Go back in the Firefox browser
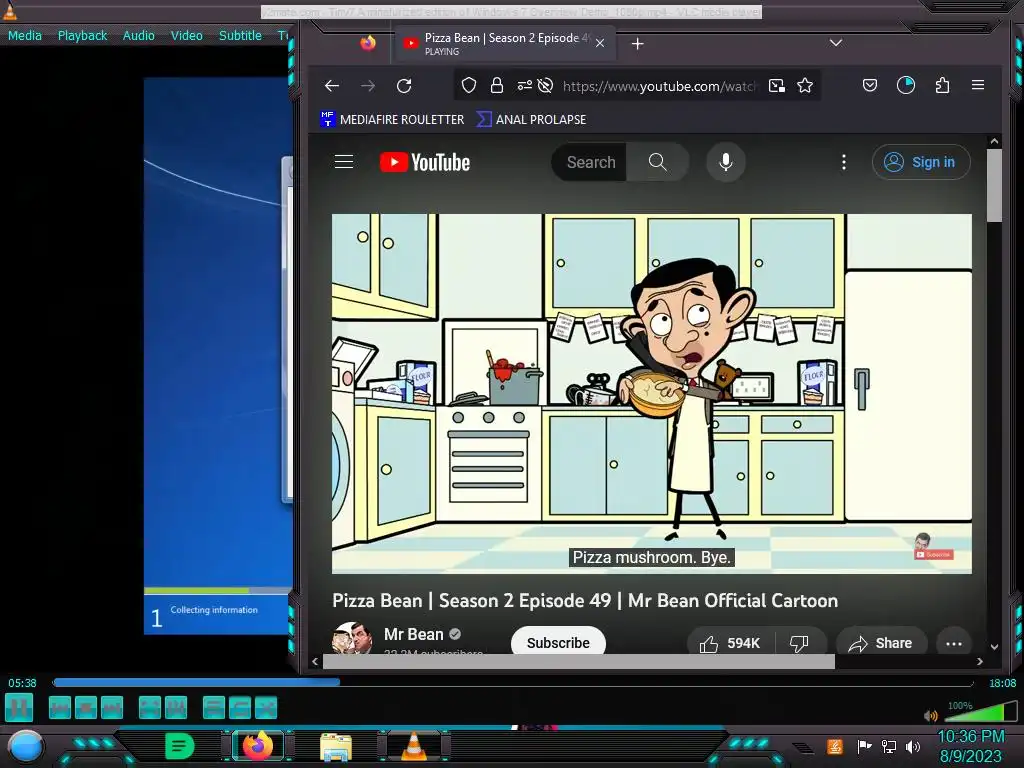Screen dimensions: 1024x768 332,86
